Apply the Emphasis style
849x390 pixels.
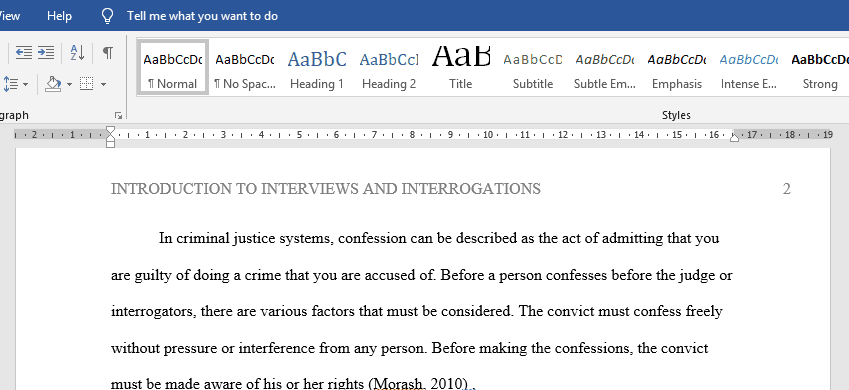coord(677,68)
